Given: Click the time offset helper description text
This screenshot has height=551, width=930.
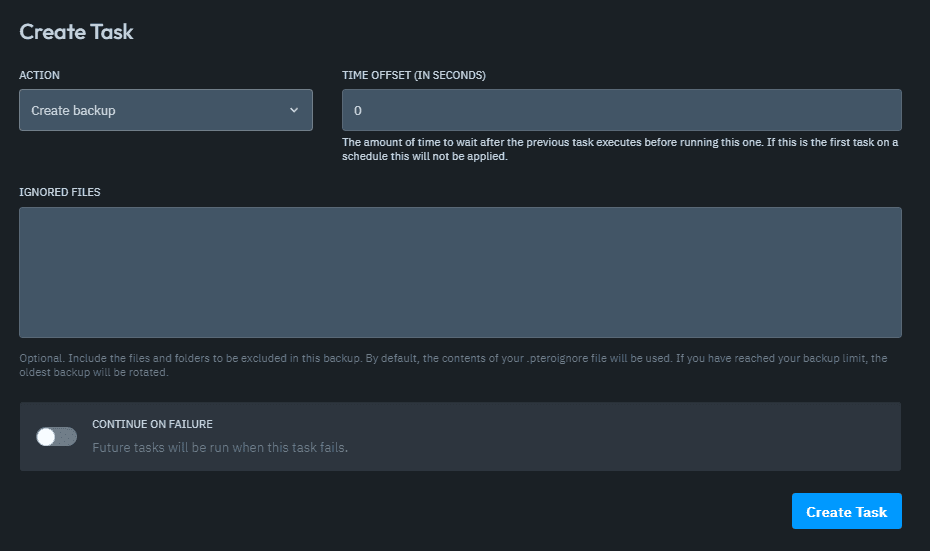Looking at the screenshot, I should coord(620,149).
